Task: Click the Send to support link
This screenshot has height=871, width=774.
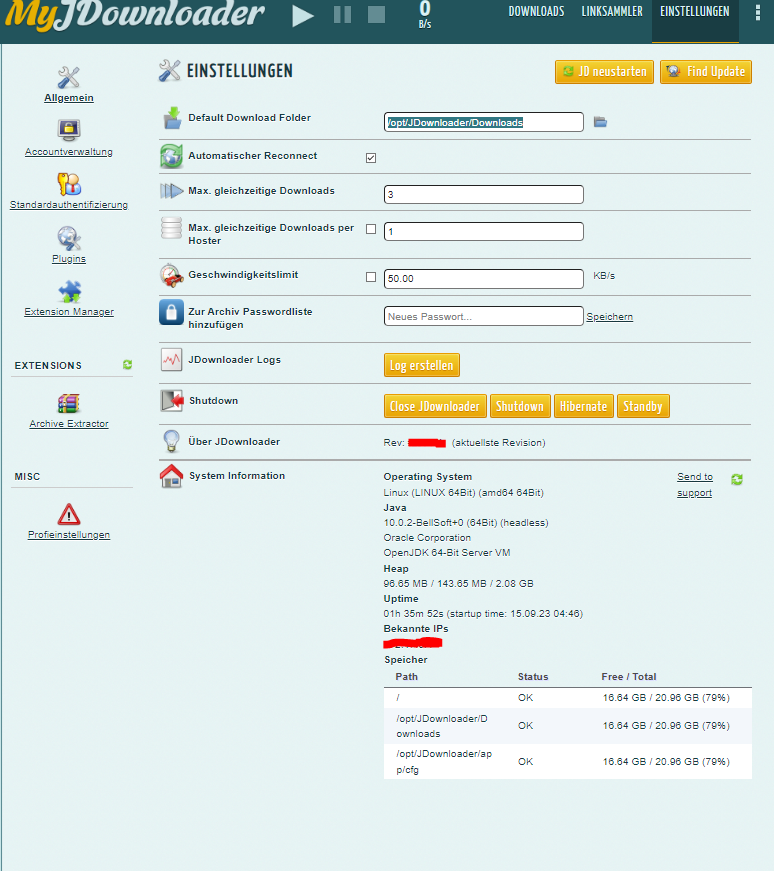Action: pos(695,485)
